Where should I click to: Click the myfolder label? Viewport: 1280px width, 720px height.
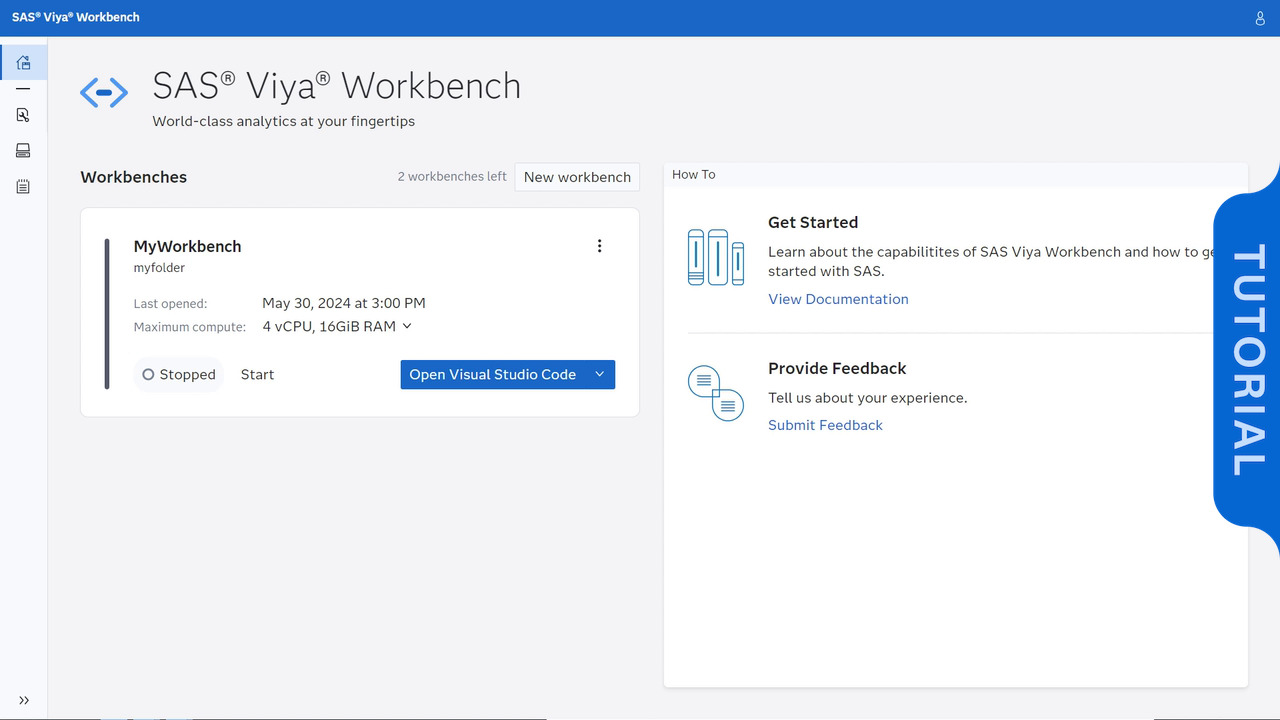click(159, 268)
